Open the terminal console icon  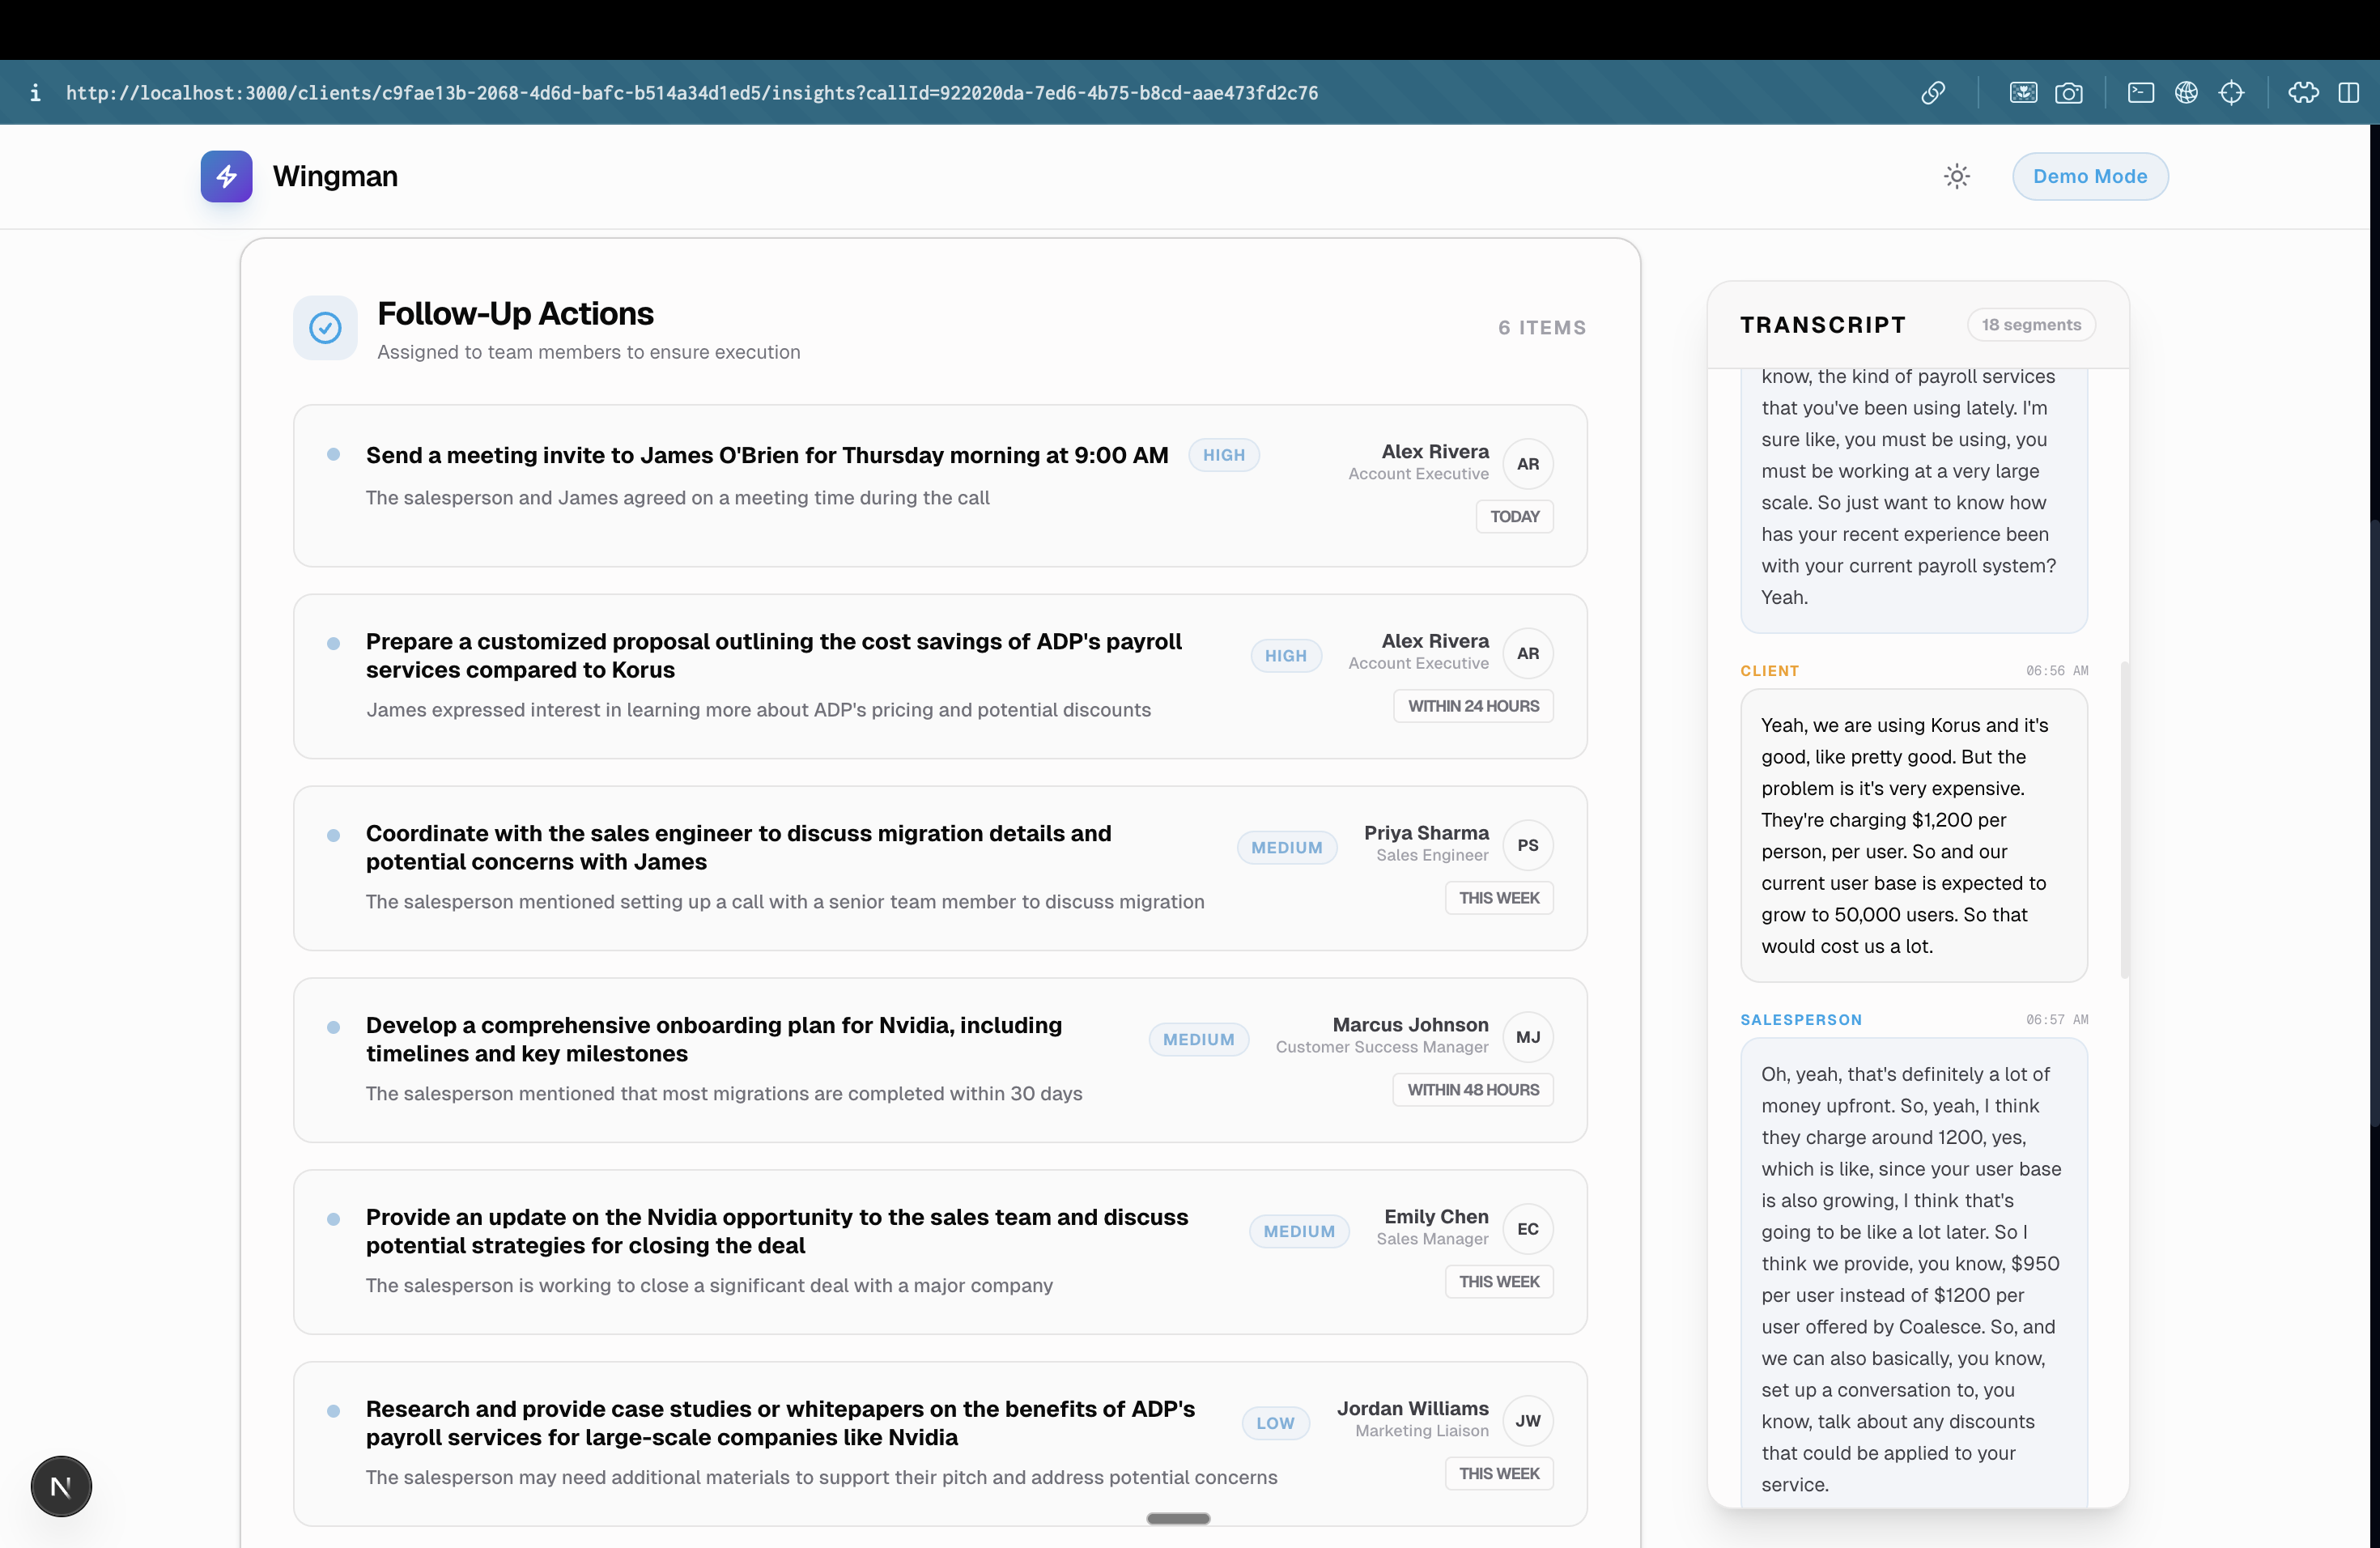click(2140, 93)
